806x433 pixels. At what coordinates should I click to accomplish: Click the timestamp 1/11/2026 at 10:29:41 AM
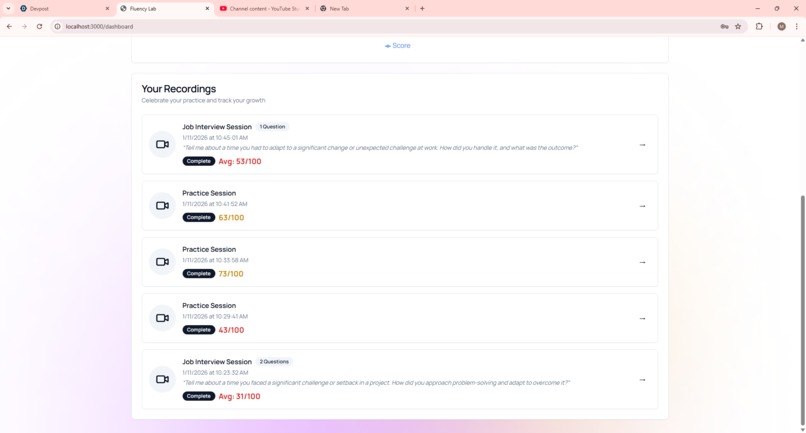pos(215,316)
